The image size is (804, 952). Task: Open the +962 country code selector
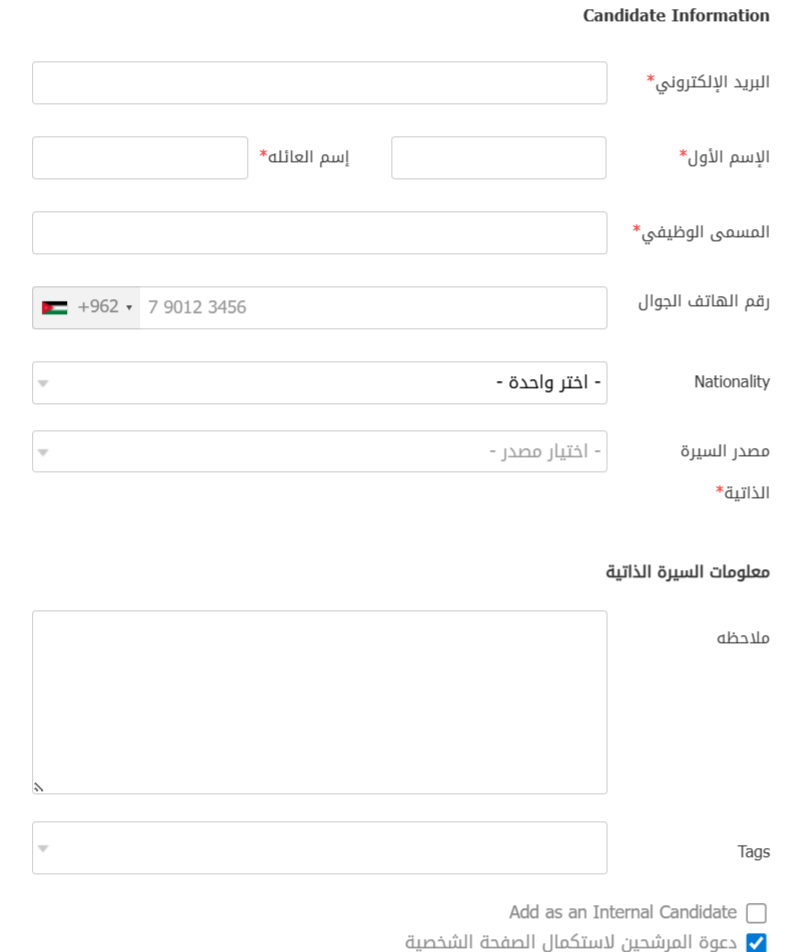87,308
